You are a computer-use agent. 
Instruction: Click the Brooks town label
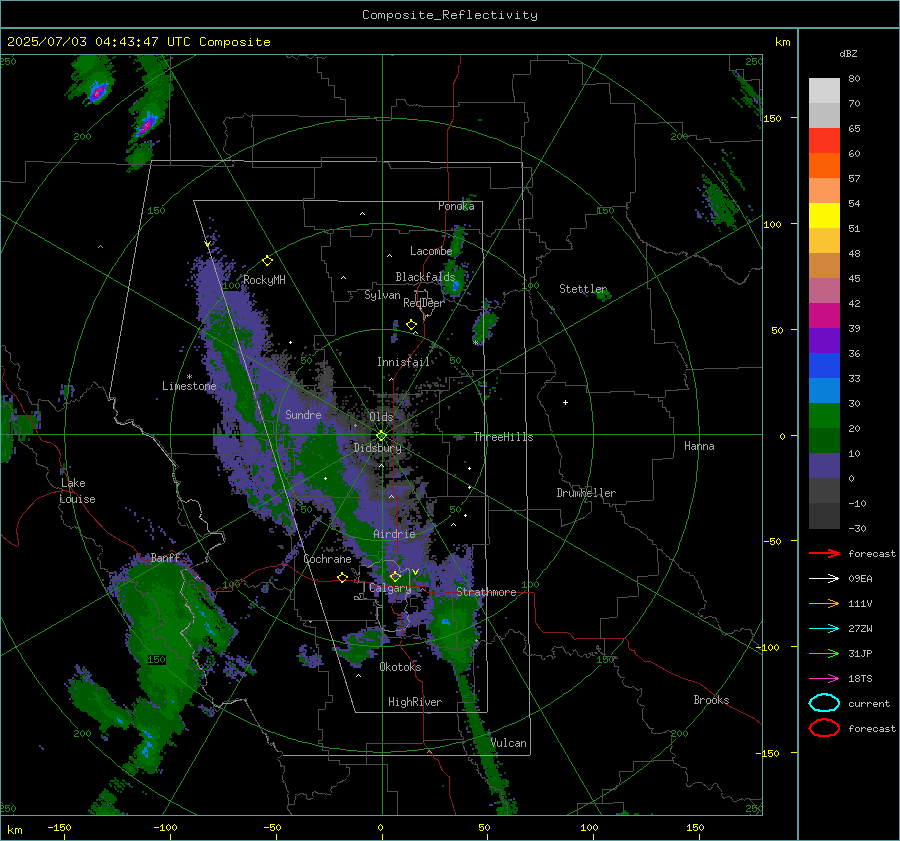[711, 700]
